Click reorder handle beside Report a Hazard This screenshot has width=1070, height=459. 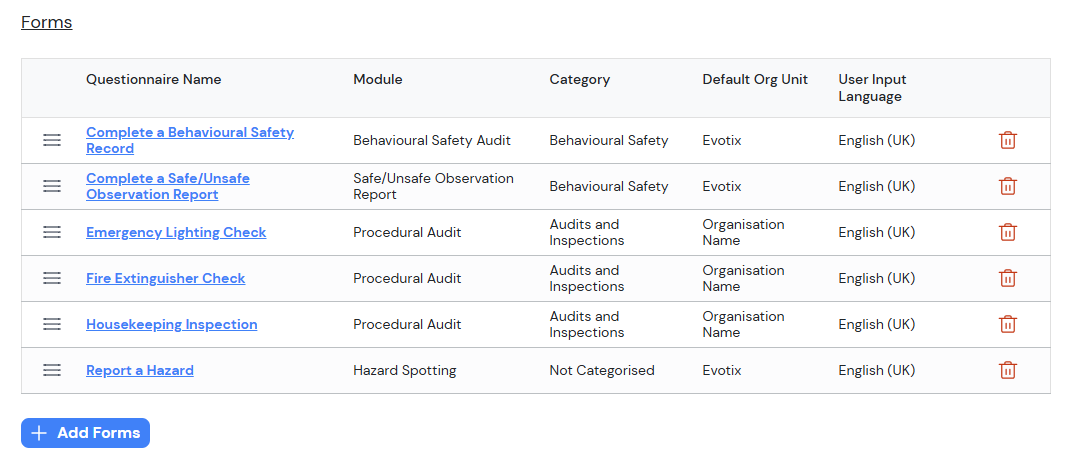[52, 370]
